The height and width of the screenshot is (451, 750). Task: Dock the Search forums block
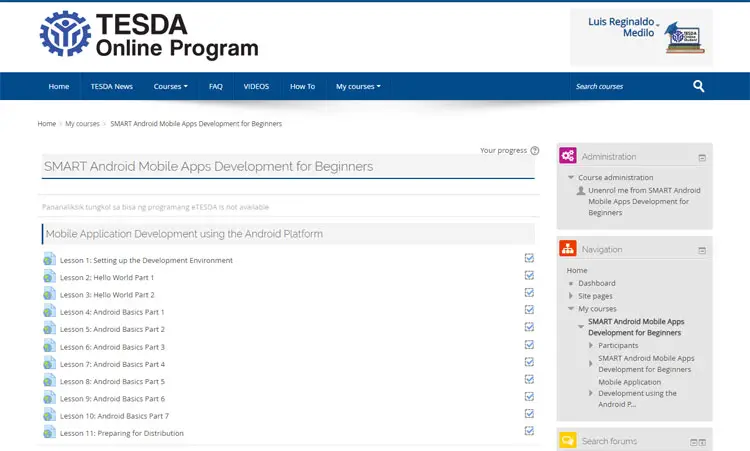pos(702,442)
